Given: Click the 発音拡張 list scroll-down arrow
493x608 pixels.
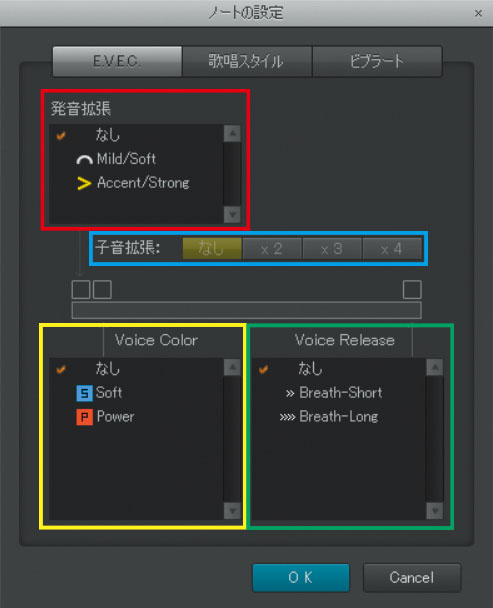Looking at the screenshot, I should [x=232, y=214].
